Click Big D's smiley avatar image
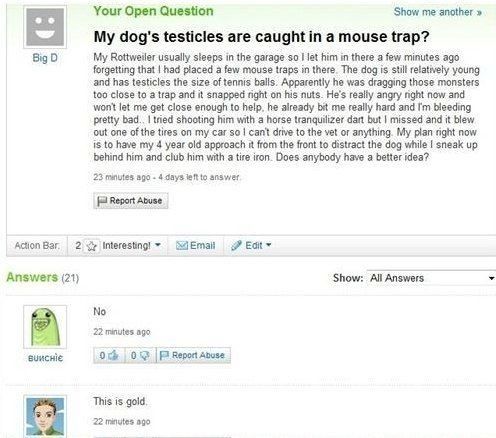Screen dimensions: 496x438 [x=45, y=27]
